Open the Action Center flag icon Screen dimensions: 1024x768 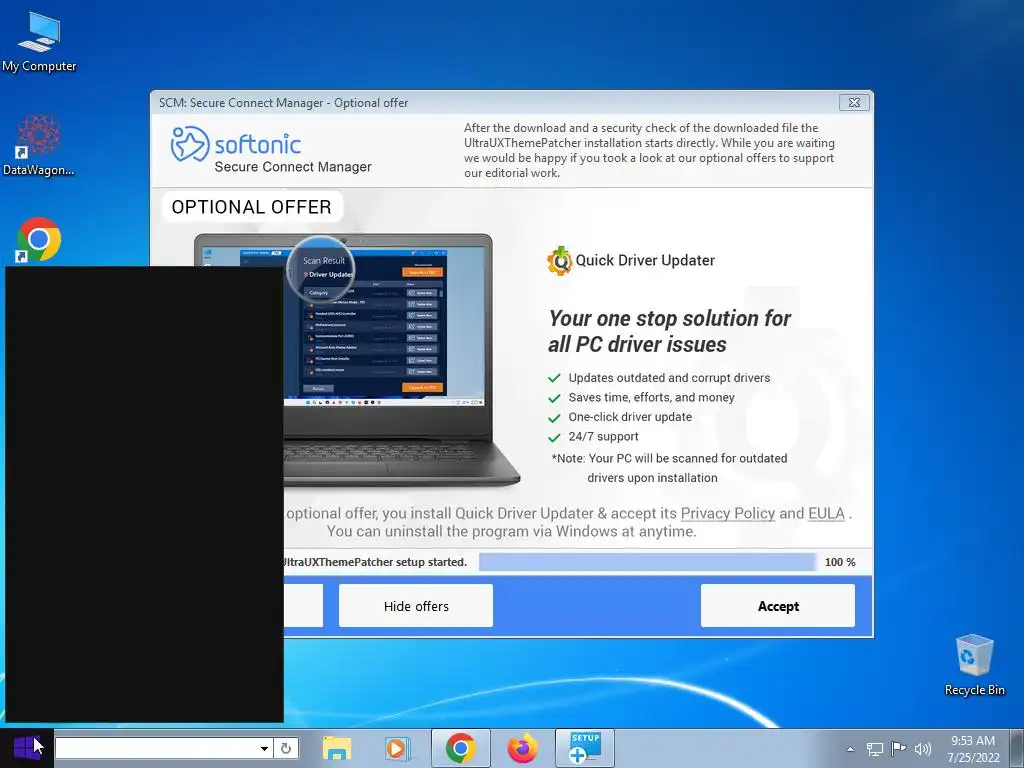coord(899,748)
